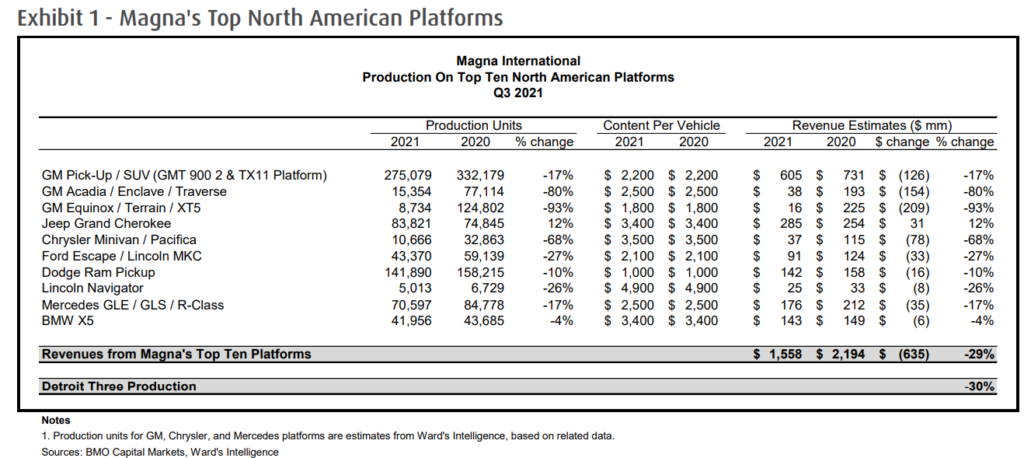Select the 5,013 production value
The height and width of the screenshot is (458, 1024).
pyautogui.click(x=415, y=288)
